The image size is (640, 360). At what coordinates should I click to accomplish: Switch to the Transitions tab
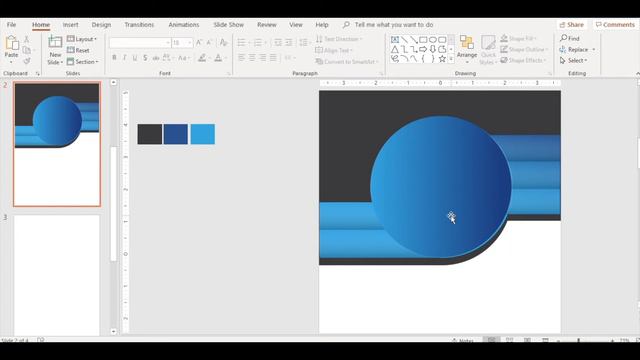(x=139, y=25)
